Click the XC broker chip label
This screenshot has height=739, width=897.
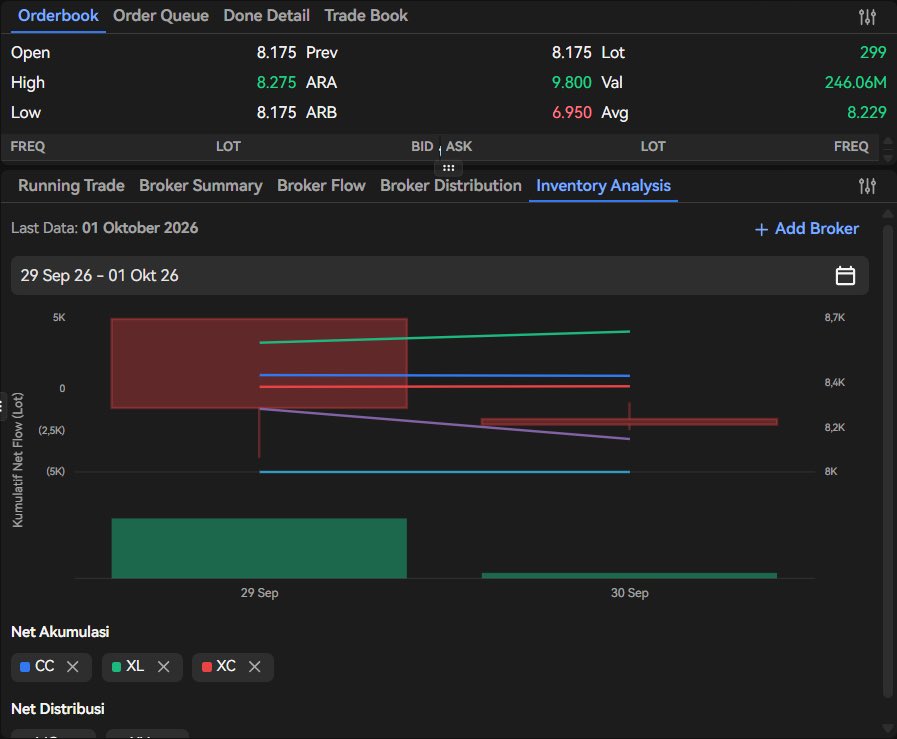[226, 666]
